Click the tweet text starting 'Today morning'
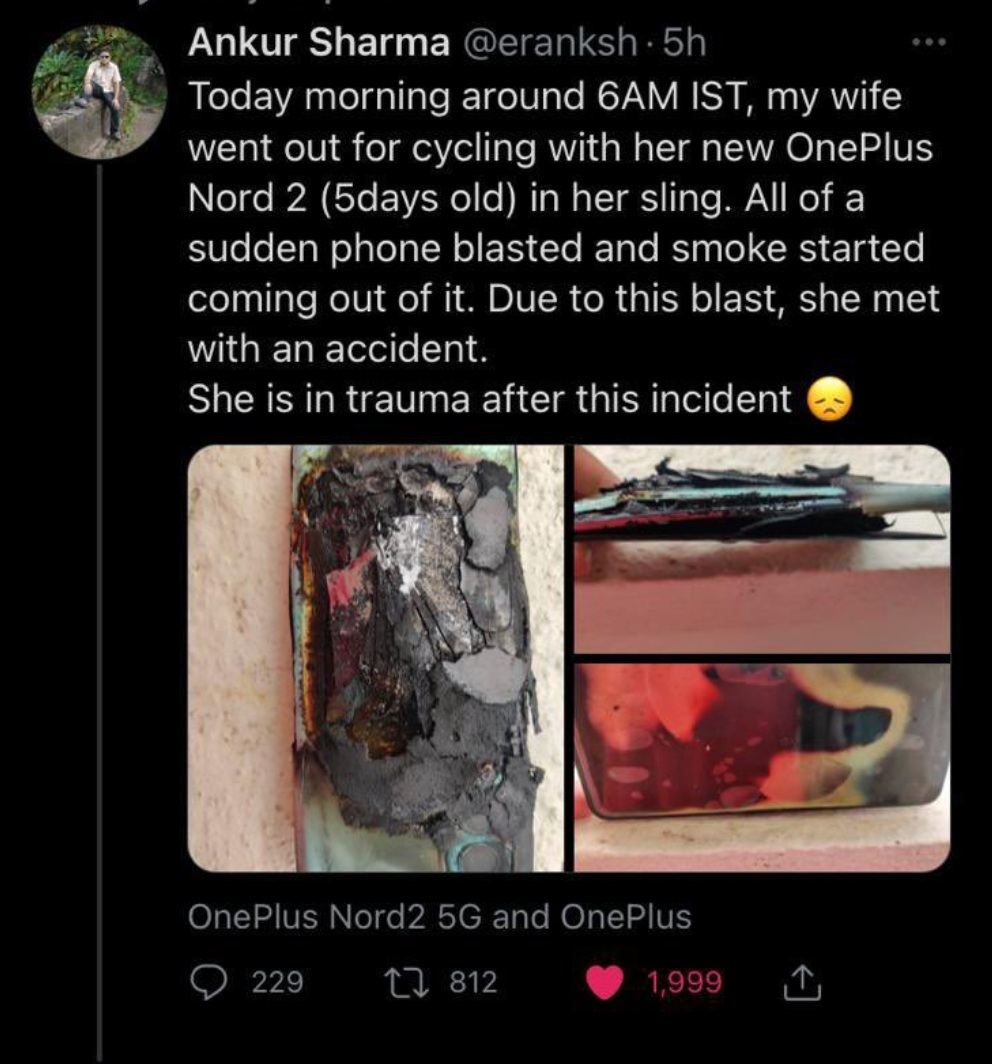This screenshot has width=992, height=1064. coord(545,98)
